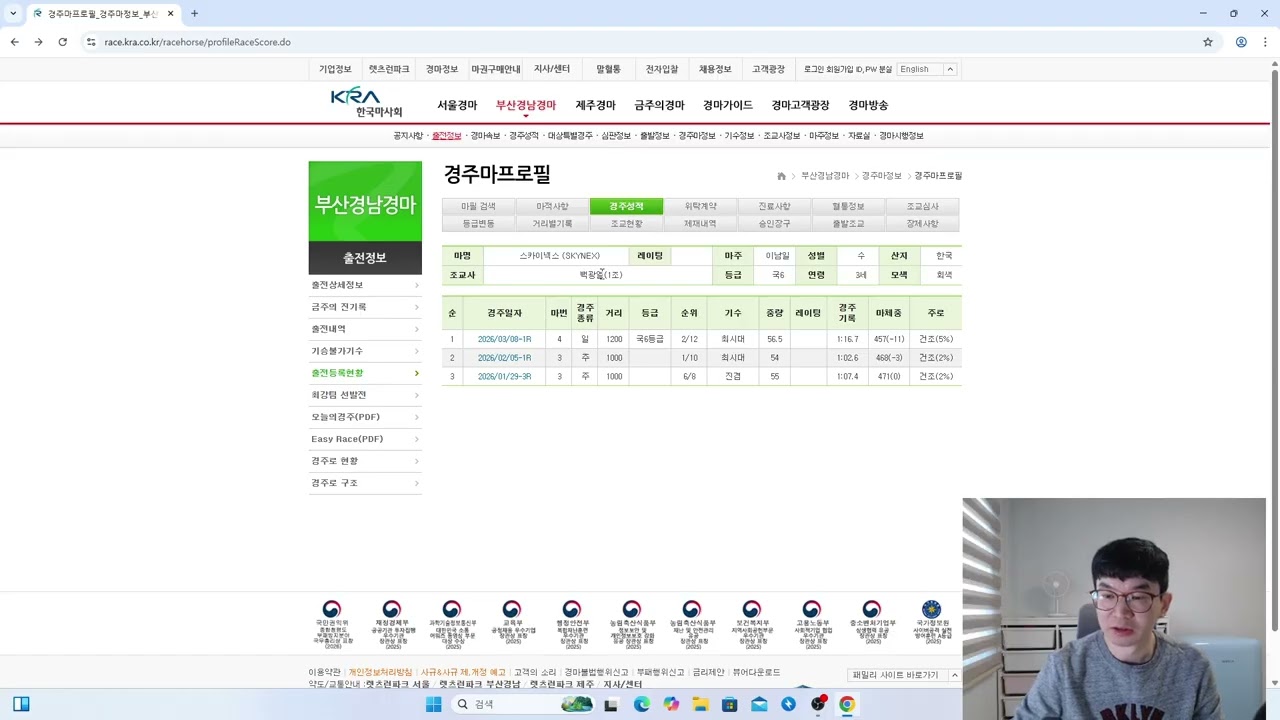
Task: Switch to the 혈통정보 tab
Action: pyautogui.click(x=848, y=206)
